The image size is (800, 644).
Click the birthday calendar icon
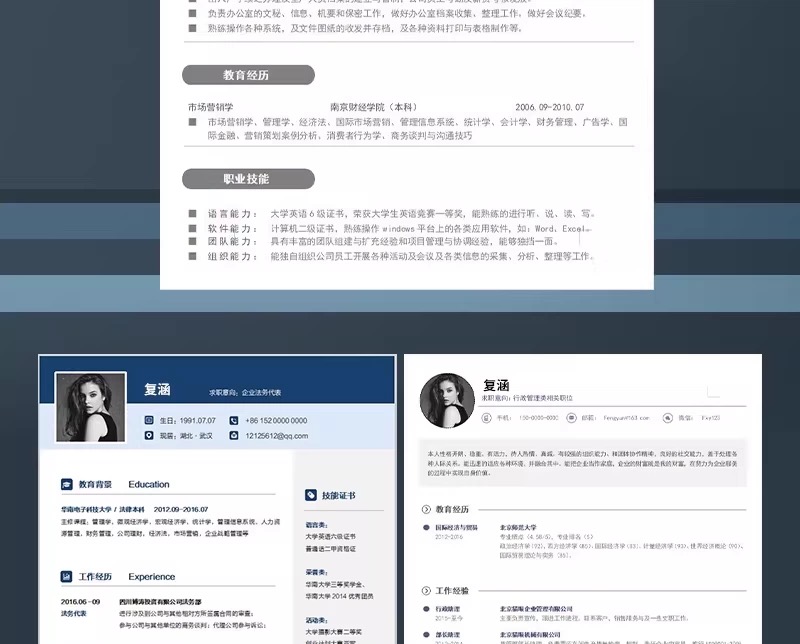(x=149, y=420)
